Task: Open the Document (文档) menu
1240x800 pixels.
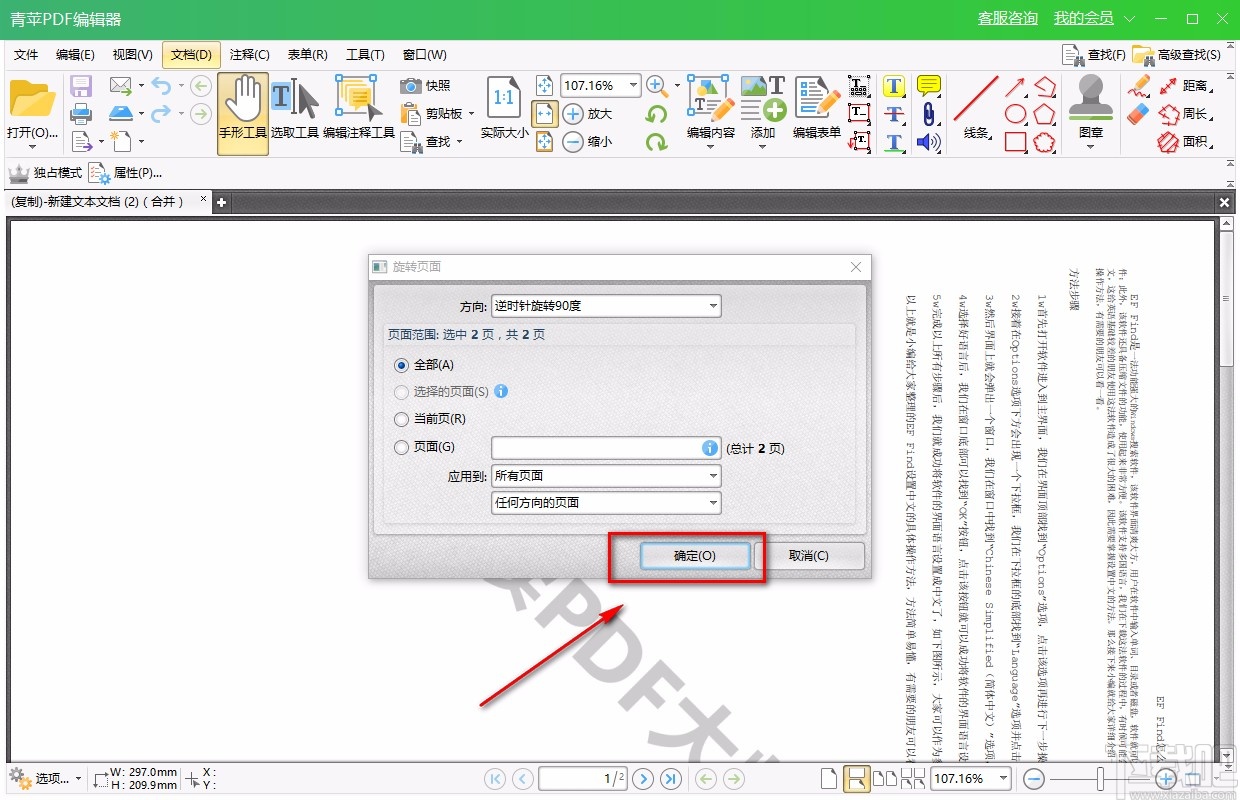Action: [x=191, y=55]
